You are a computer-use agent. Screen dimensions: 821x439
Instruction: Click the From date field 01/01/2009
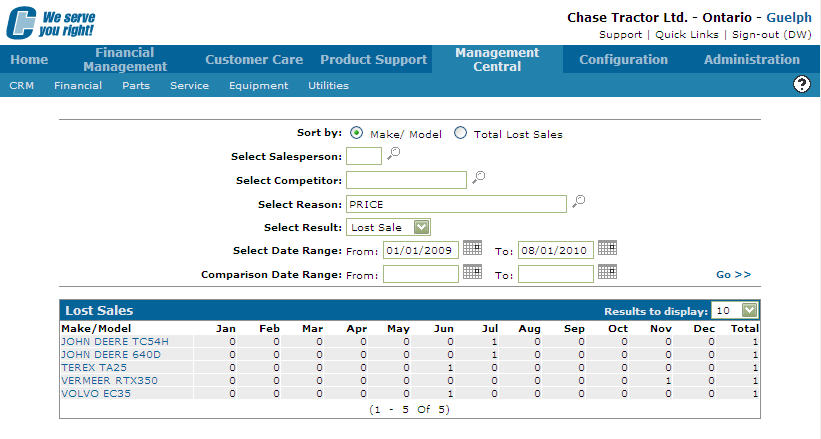tap(421, 250)
